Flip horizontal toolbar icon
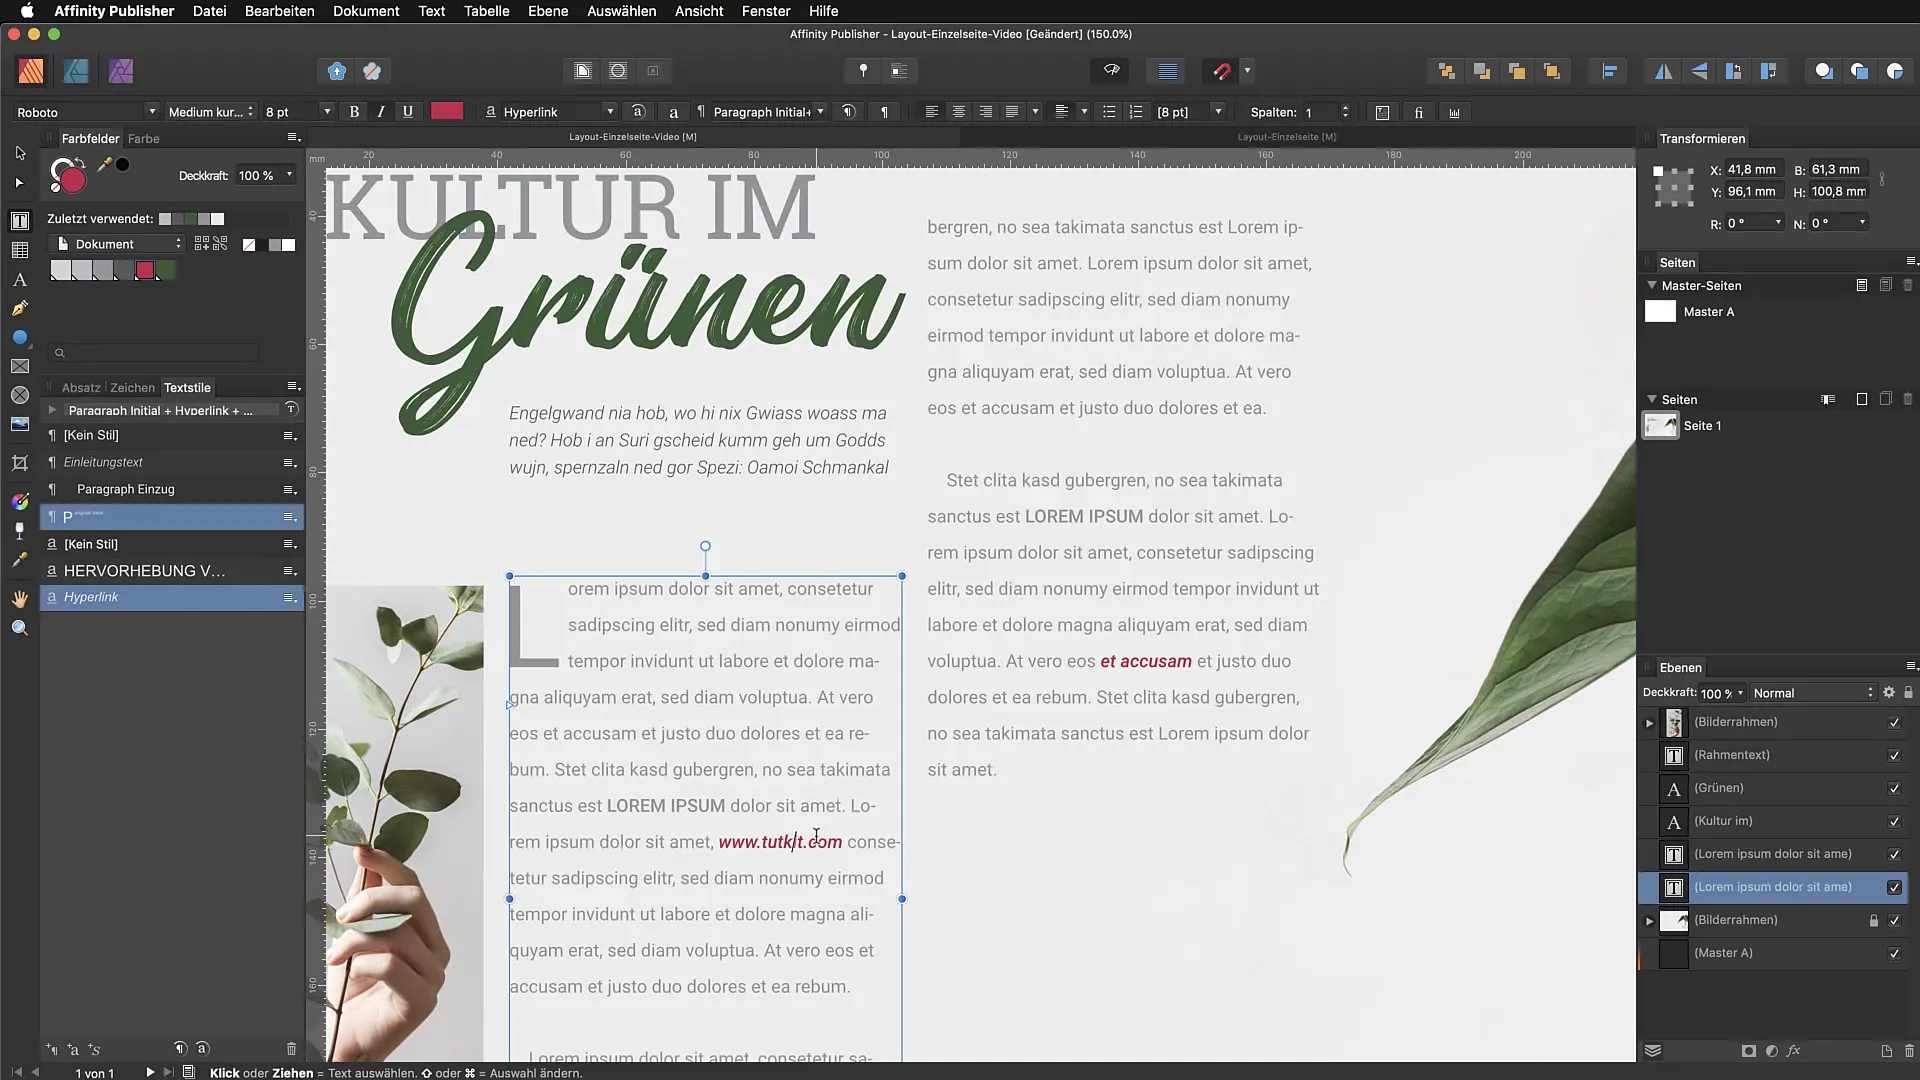 point(1664,71)
